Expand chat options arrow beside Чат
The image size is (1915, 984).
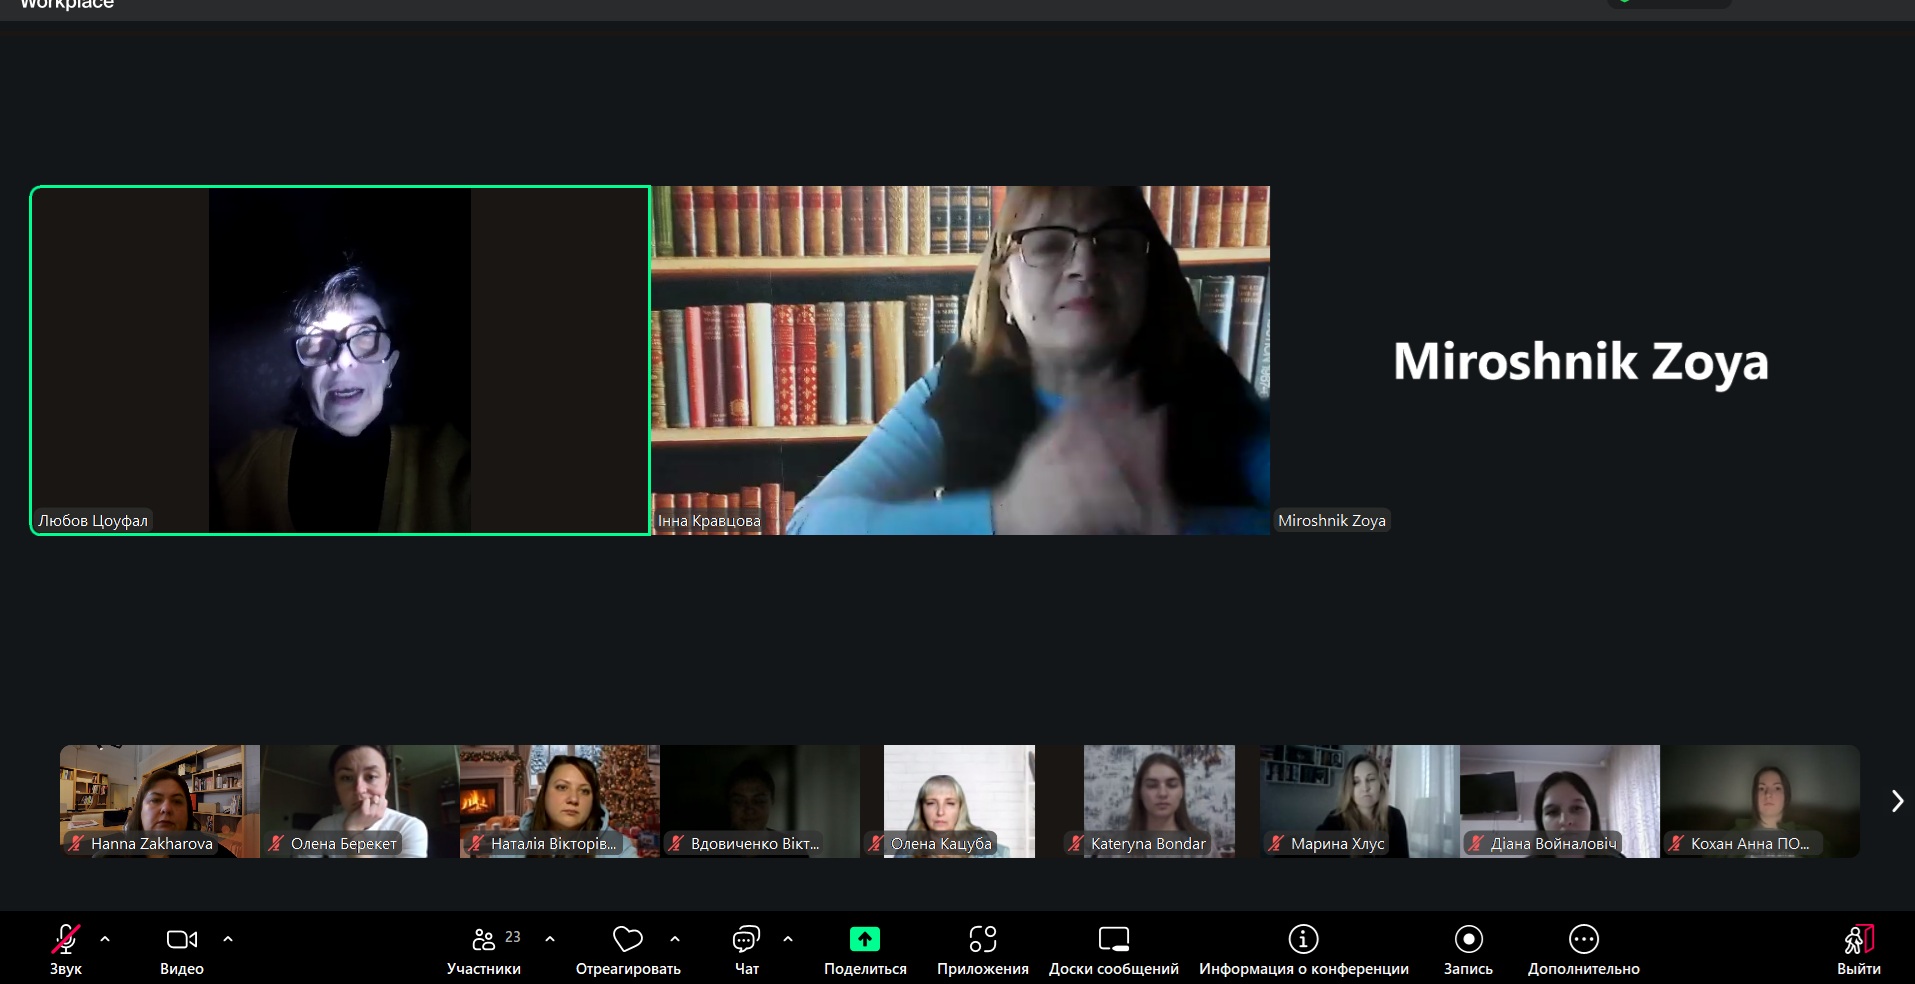pyautogui.click(x=788, y=939)
